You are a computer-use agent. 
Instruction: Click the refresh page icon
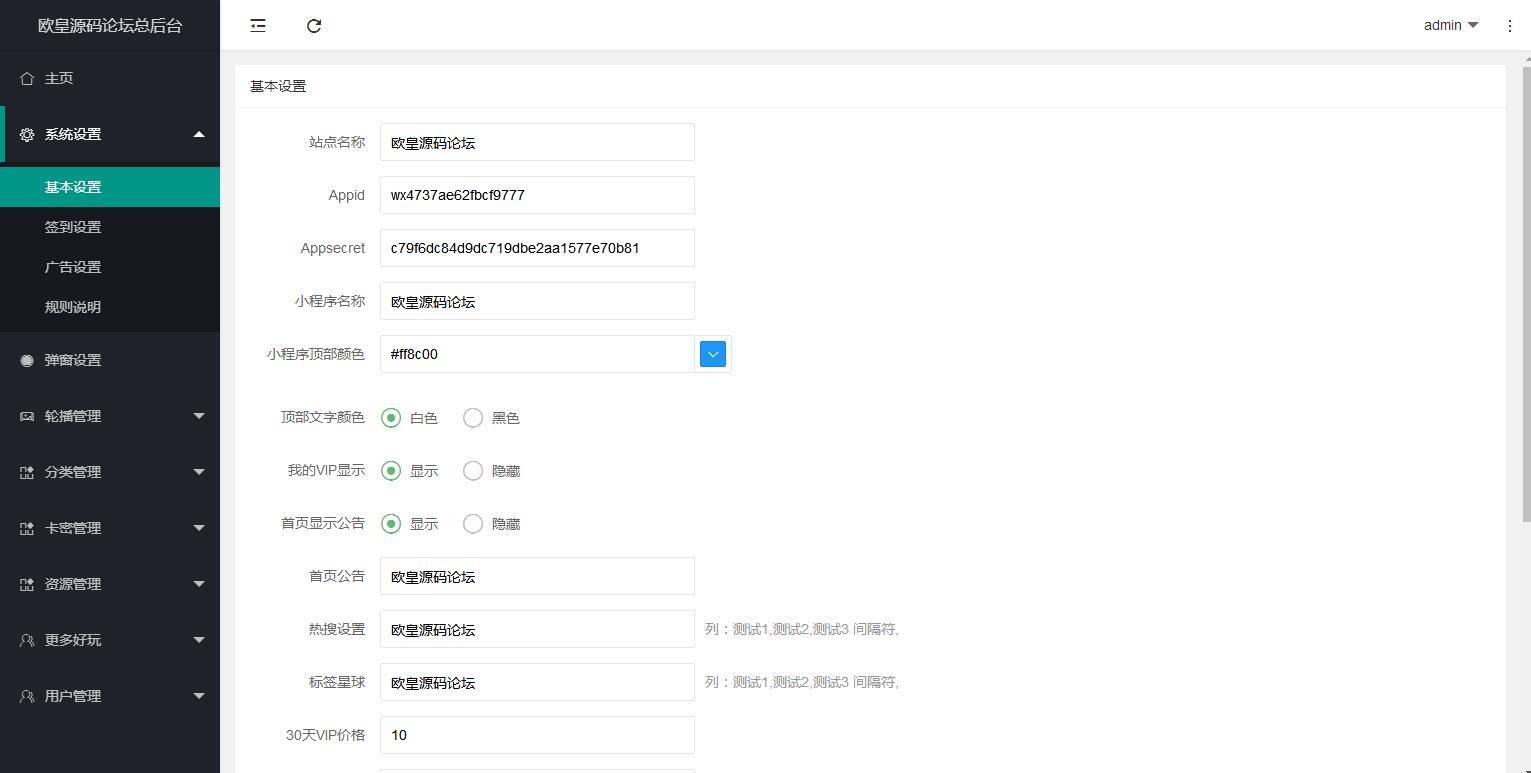tap(314, 25)
